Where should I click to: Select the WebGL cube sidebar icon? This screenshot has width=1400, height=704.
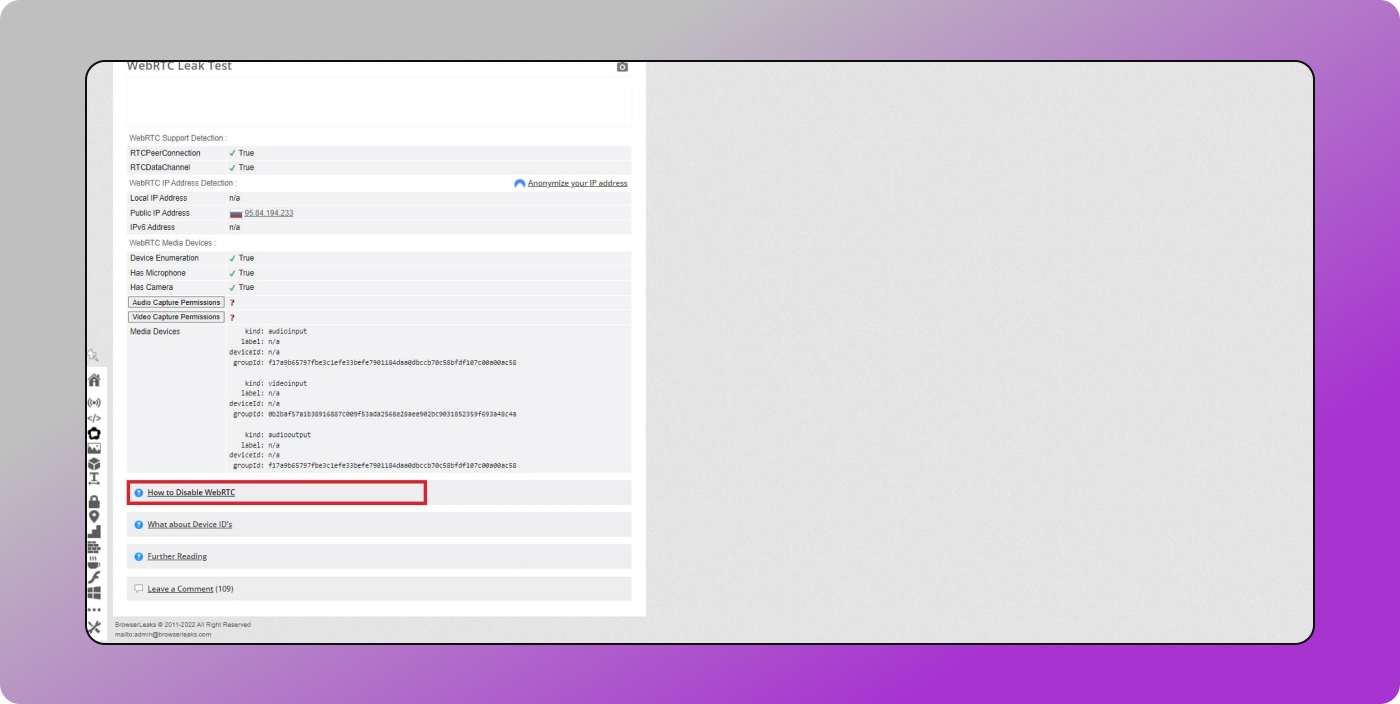click(x=94, y=464)
